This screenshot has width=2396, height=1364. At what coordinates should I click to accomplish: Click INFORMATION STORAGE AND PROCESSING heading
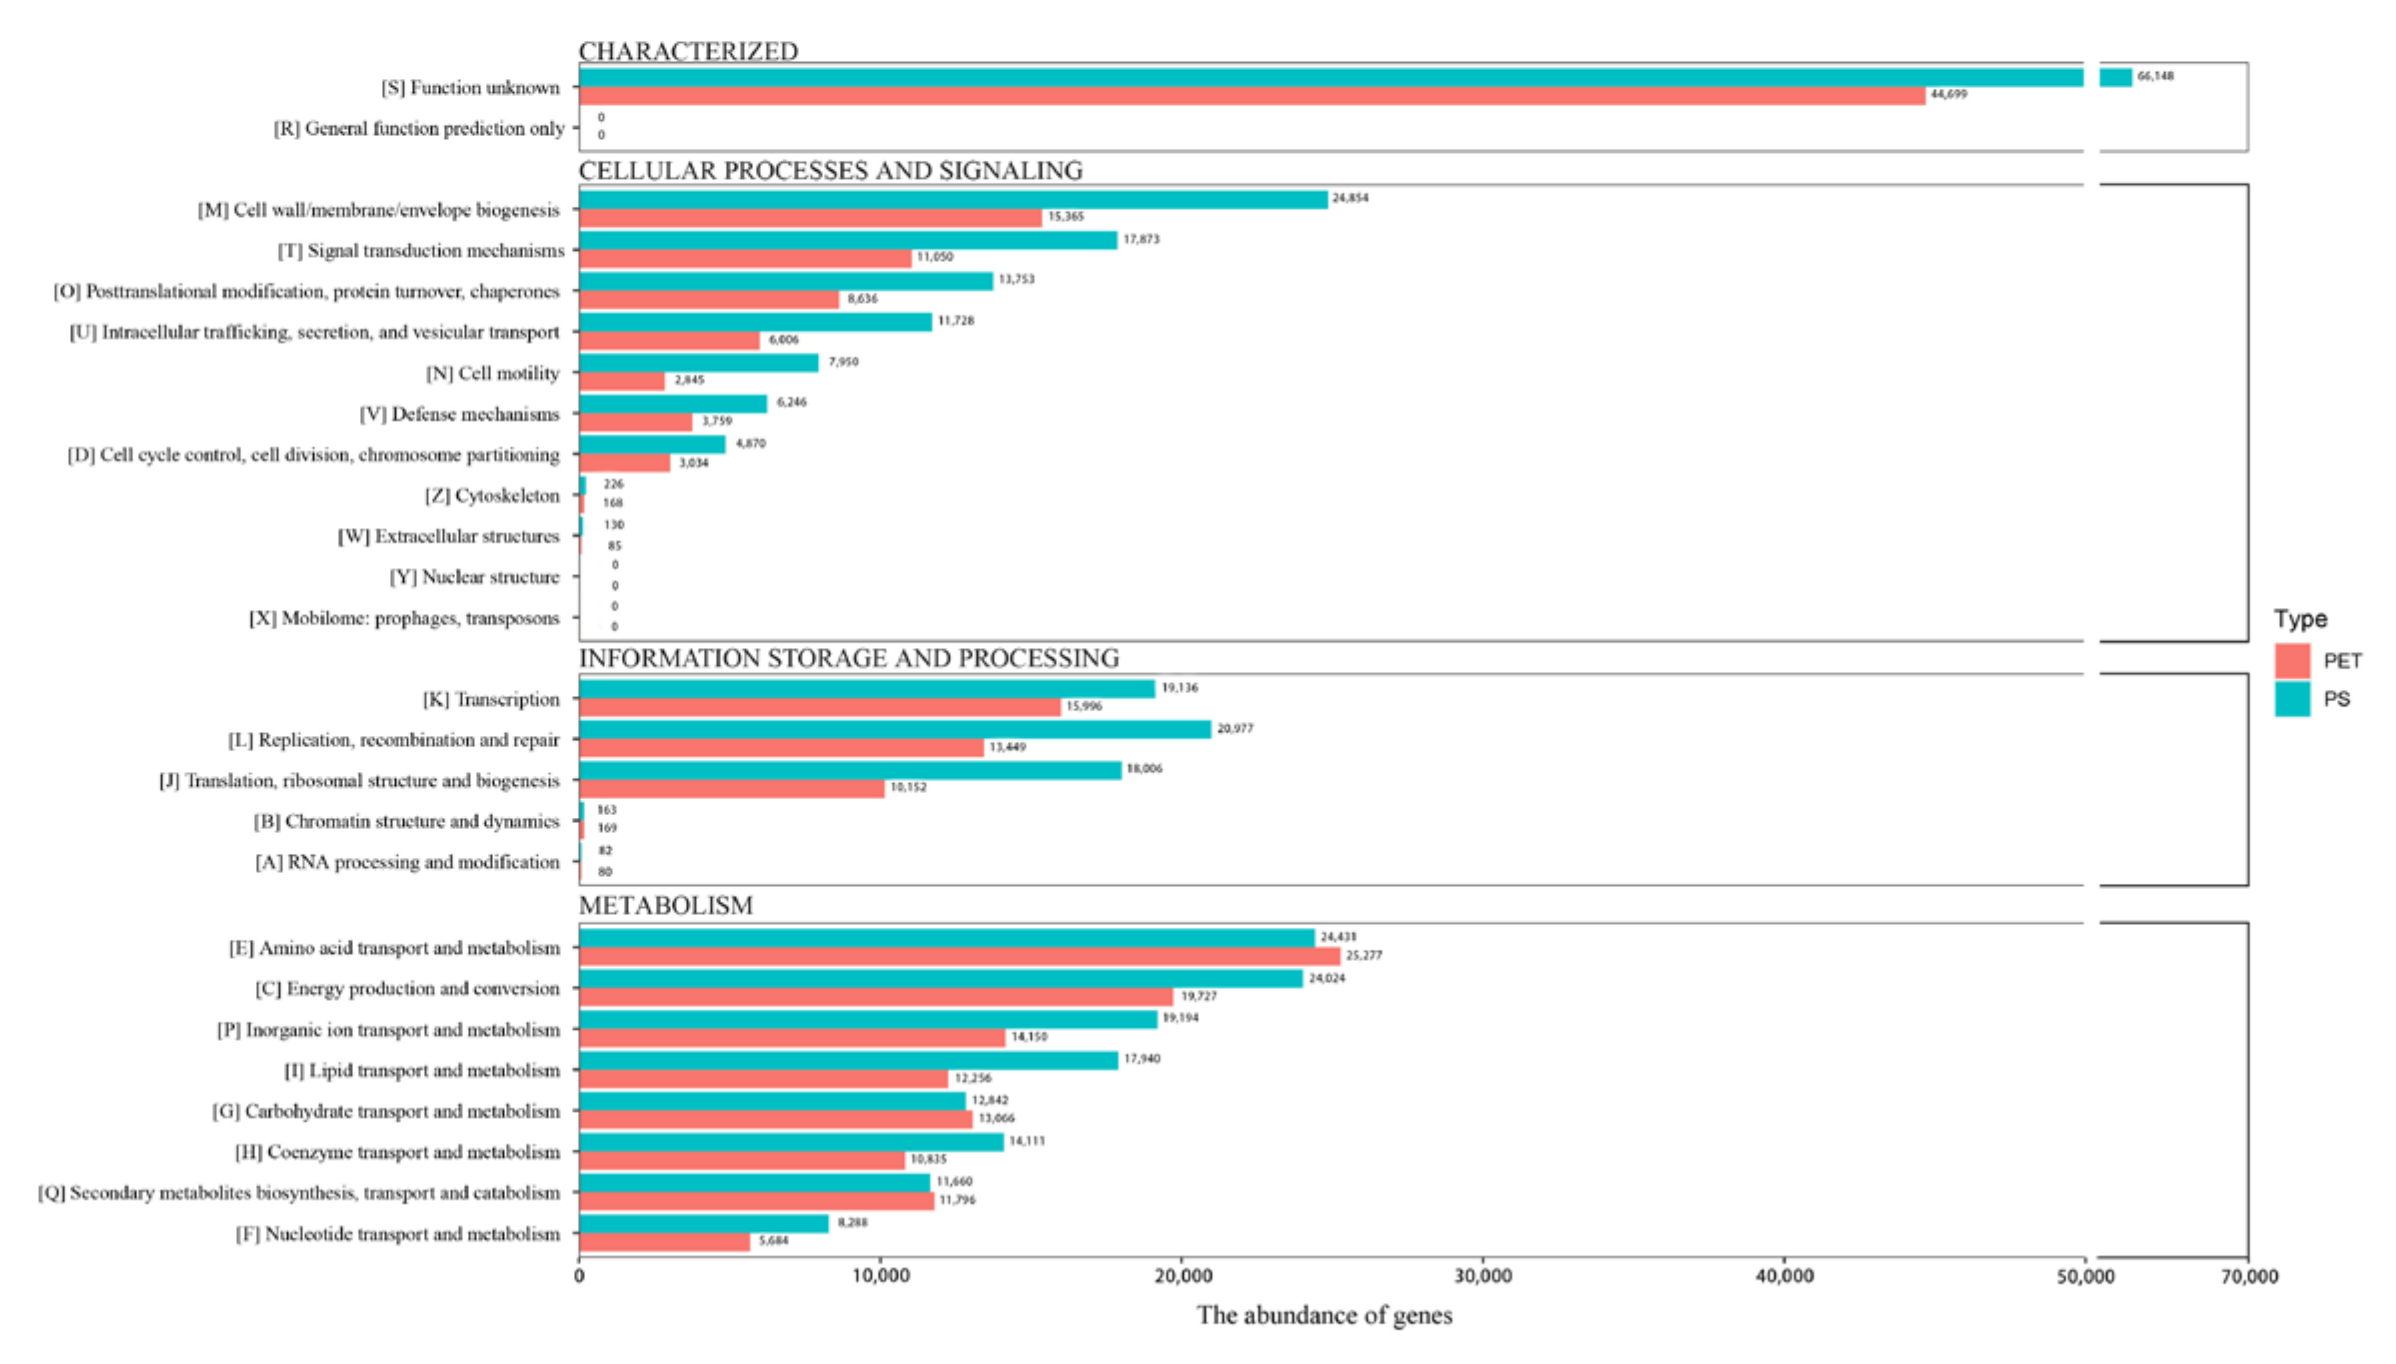(x=848, y=658)
